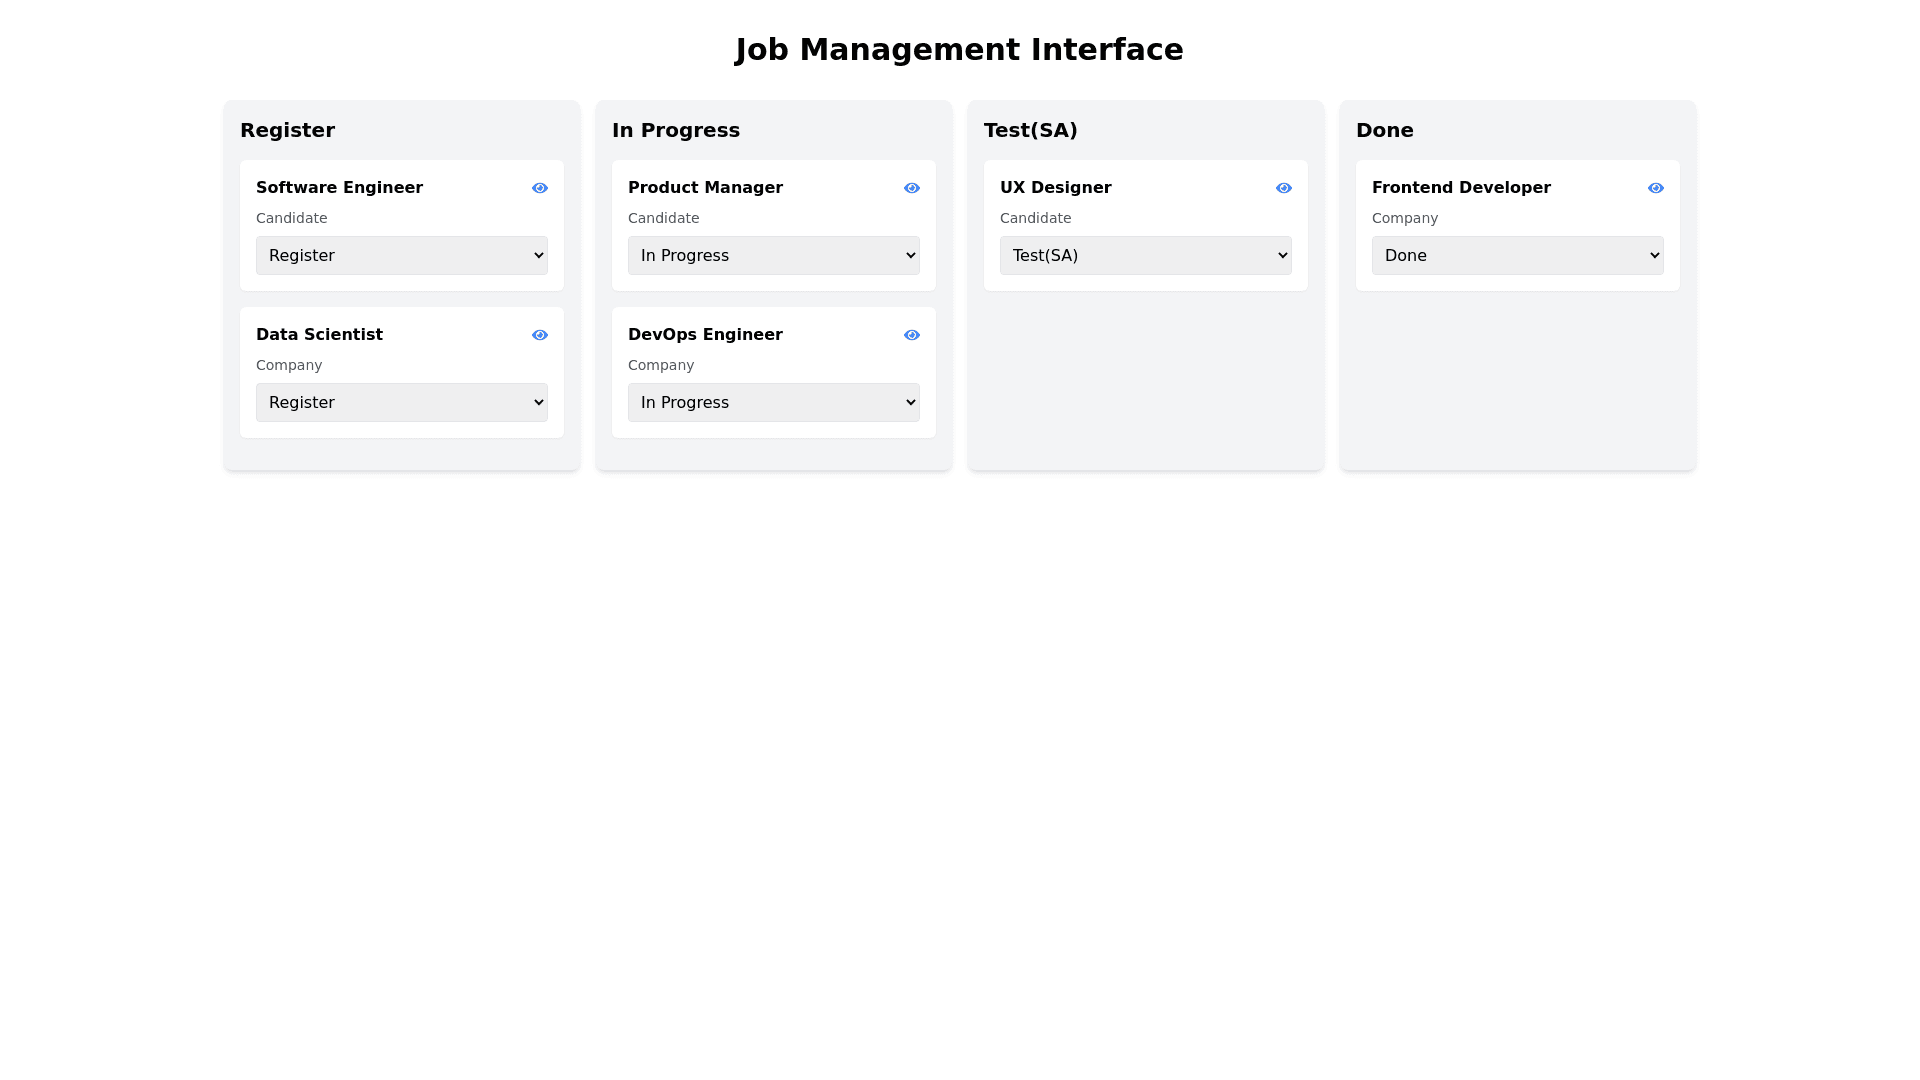This screenshot has width=1920, height=1080.
Task: Click the Frontend Developer job title
Action: pos(1460,188)
